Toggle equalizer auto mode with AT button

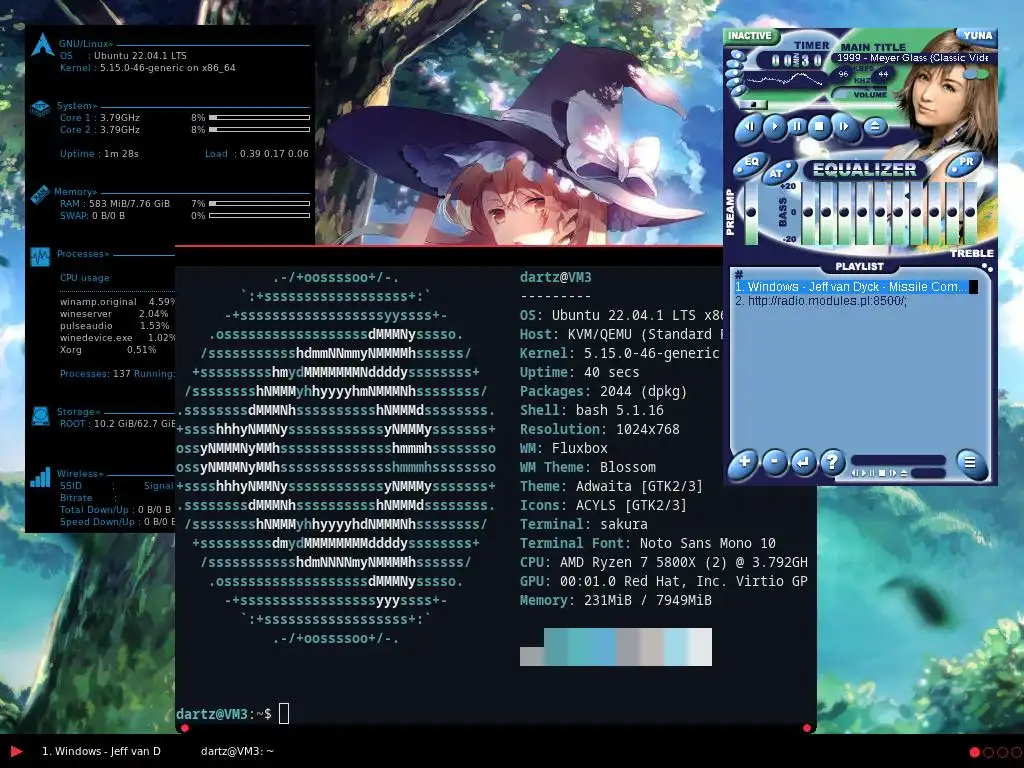(x=778, y=173)
